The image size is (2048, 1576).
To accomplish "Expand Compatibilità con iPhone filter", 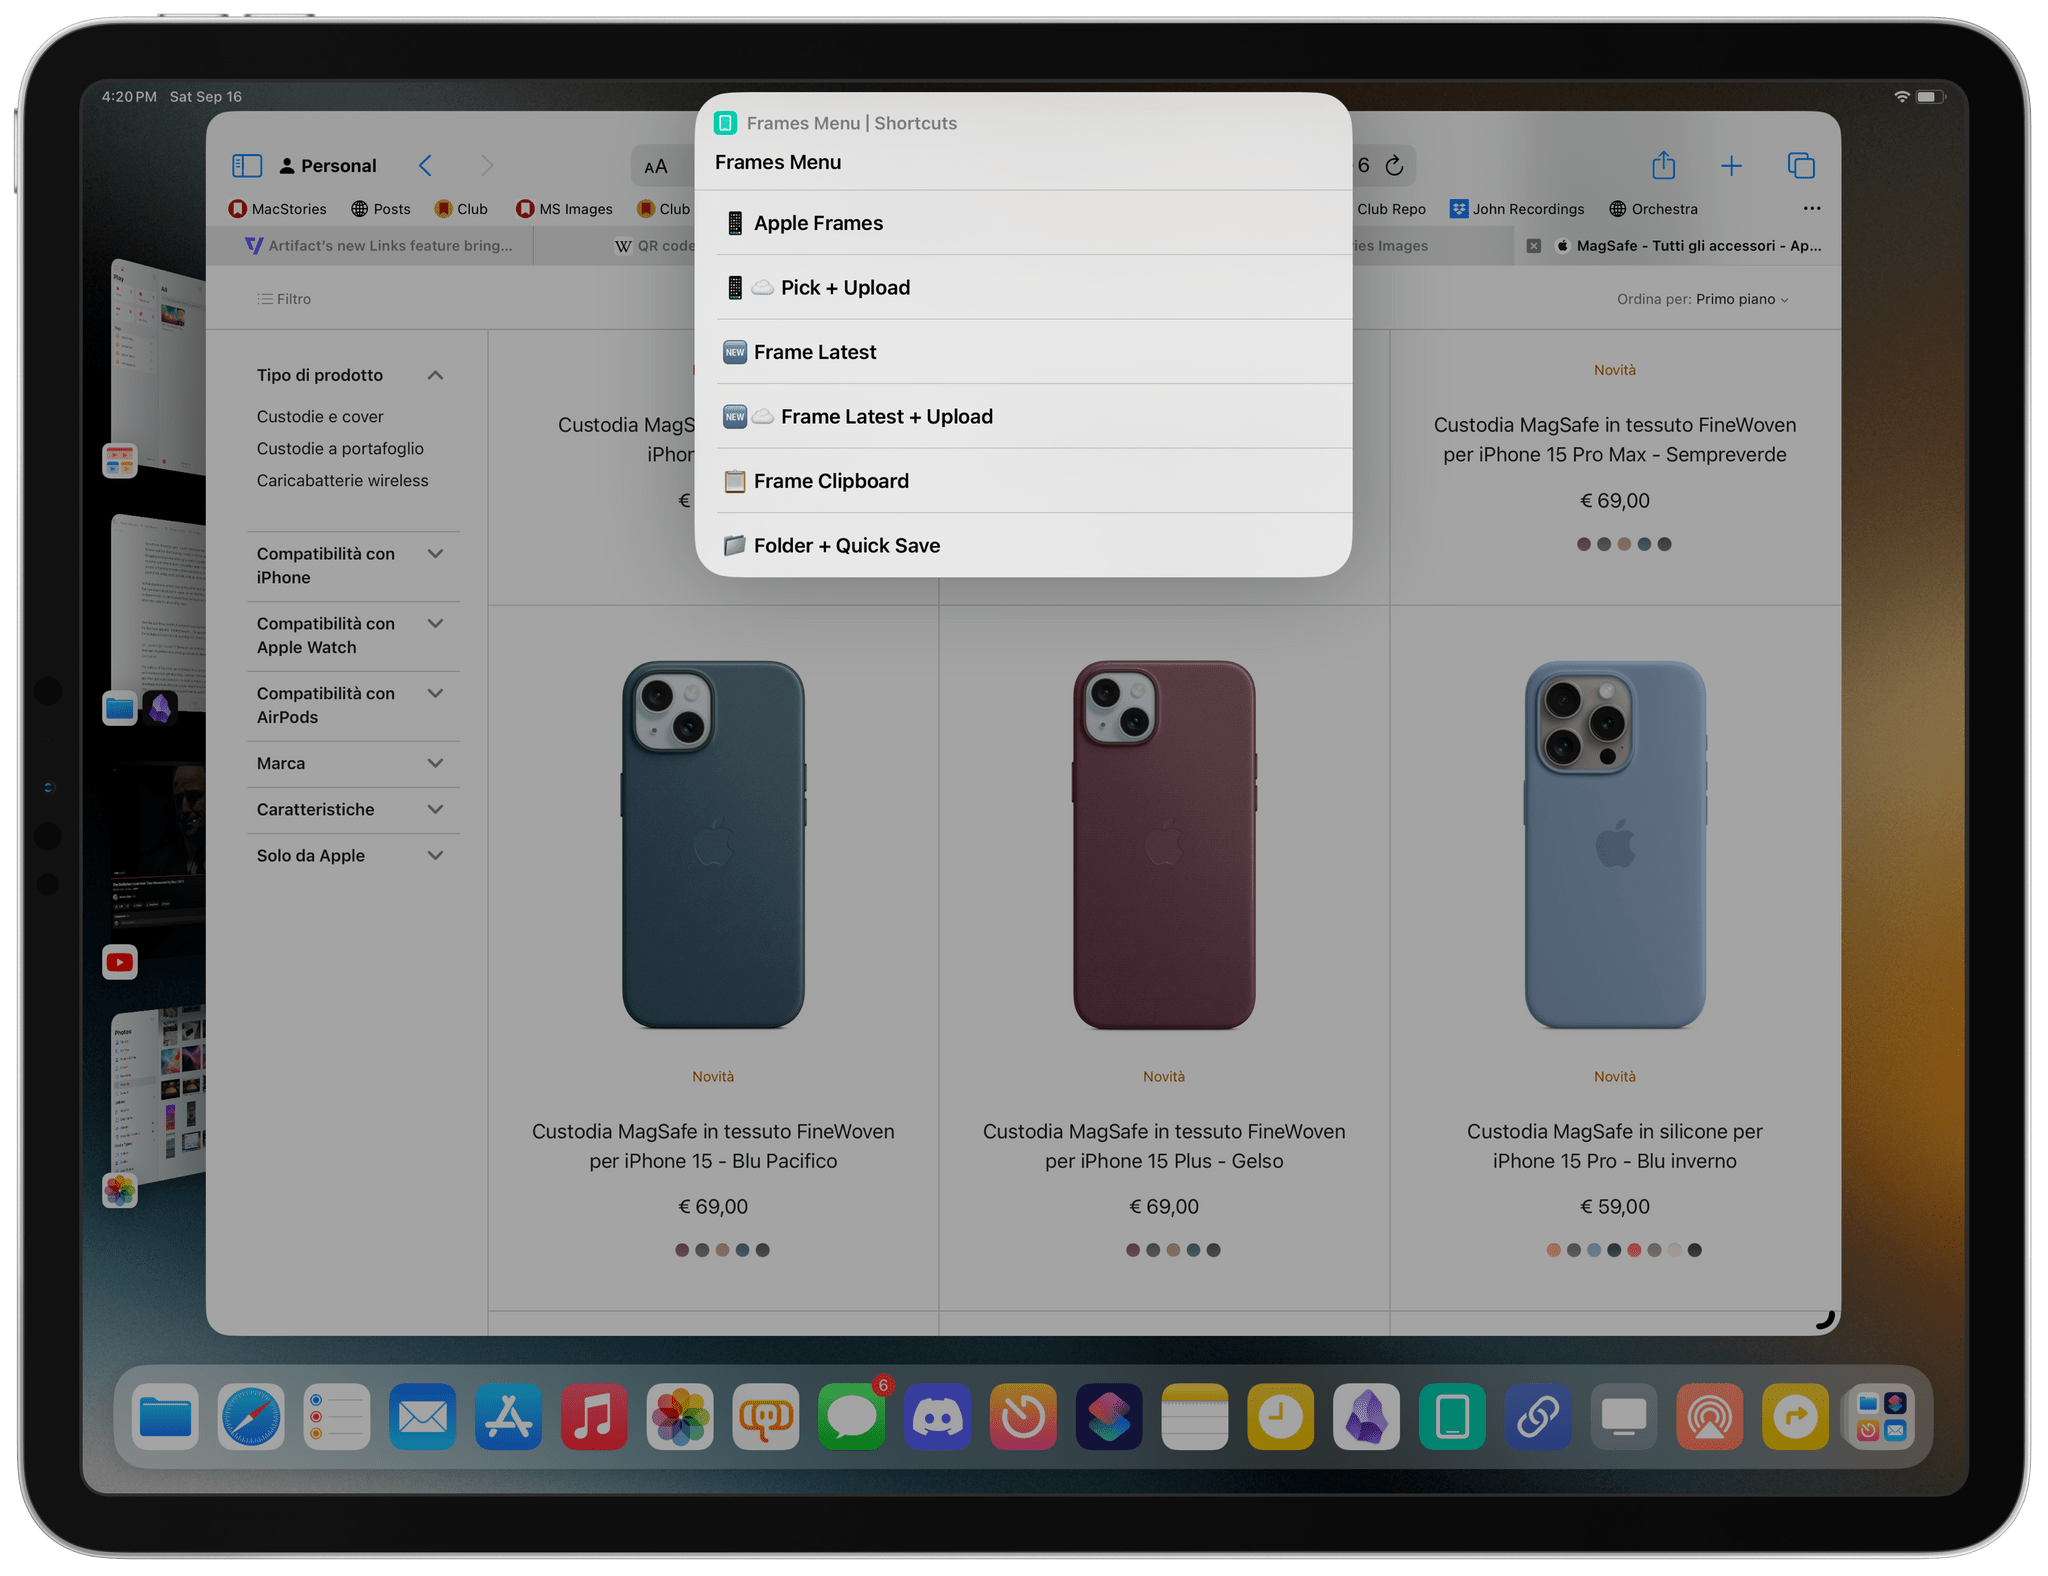I will tap(435, 554).
